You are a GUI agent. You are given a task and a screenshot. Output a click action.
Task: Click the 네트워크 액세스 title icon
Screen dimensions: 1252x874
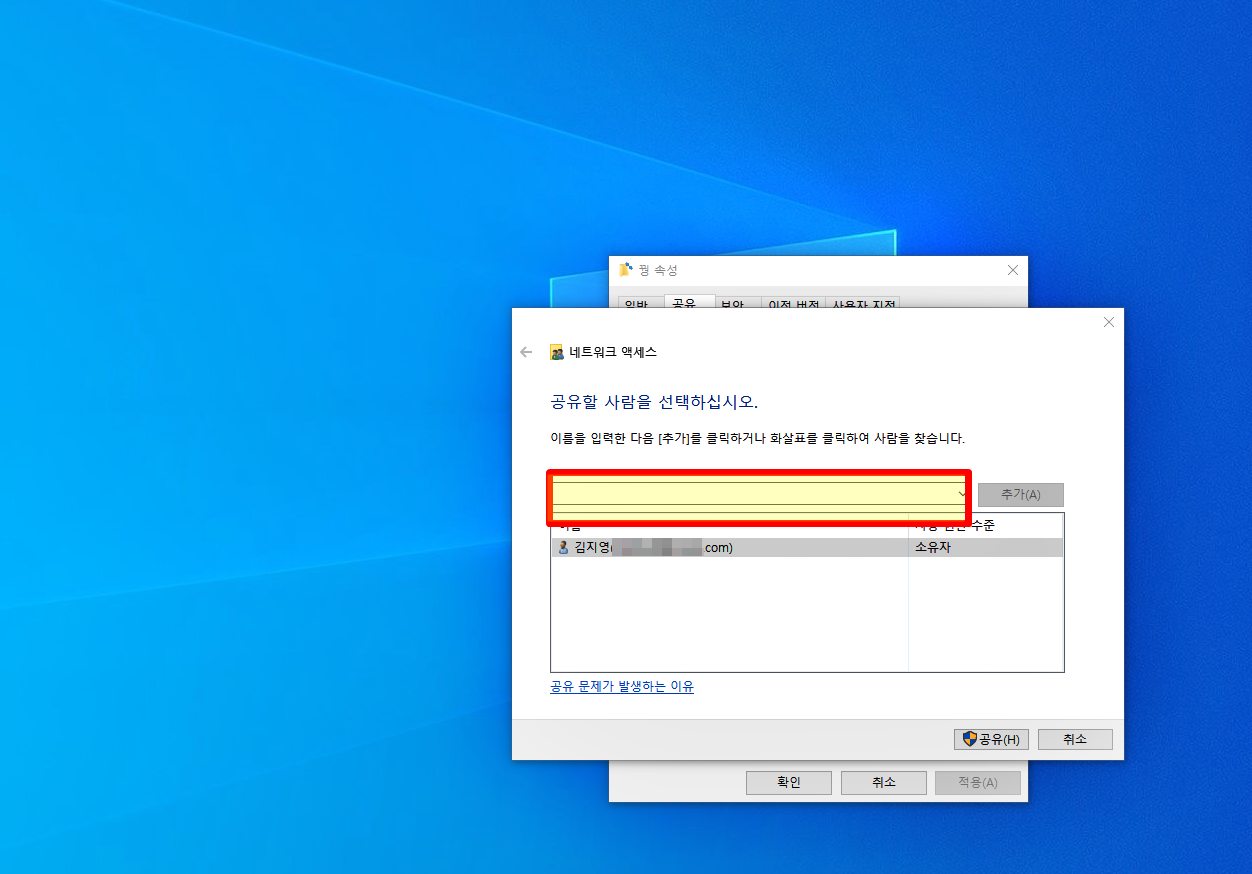pyautogui.click(x=557, y=352)
